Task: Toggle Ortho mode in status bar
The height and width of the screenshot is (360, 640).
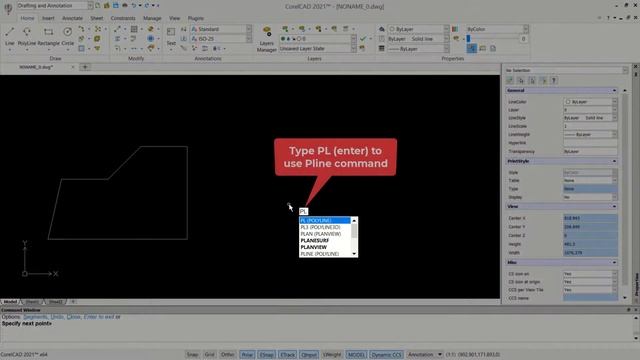Action: 228,355
